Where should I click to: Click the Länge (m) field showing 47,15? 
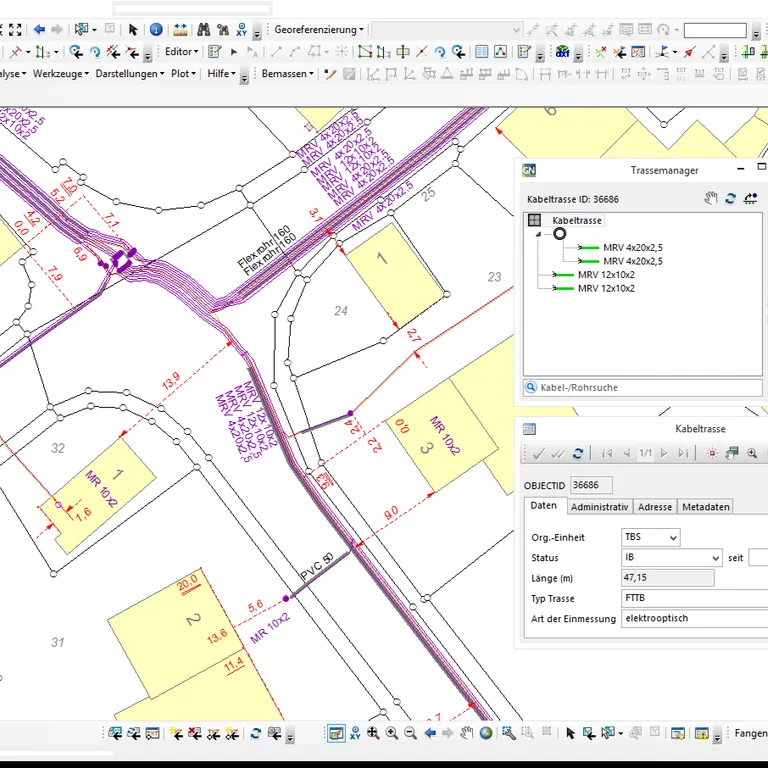pos(667,578)
